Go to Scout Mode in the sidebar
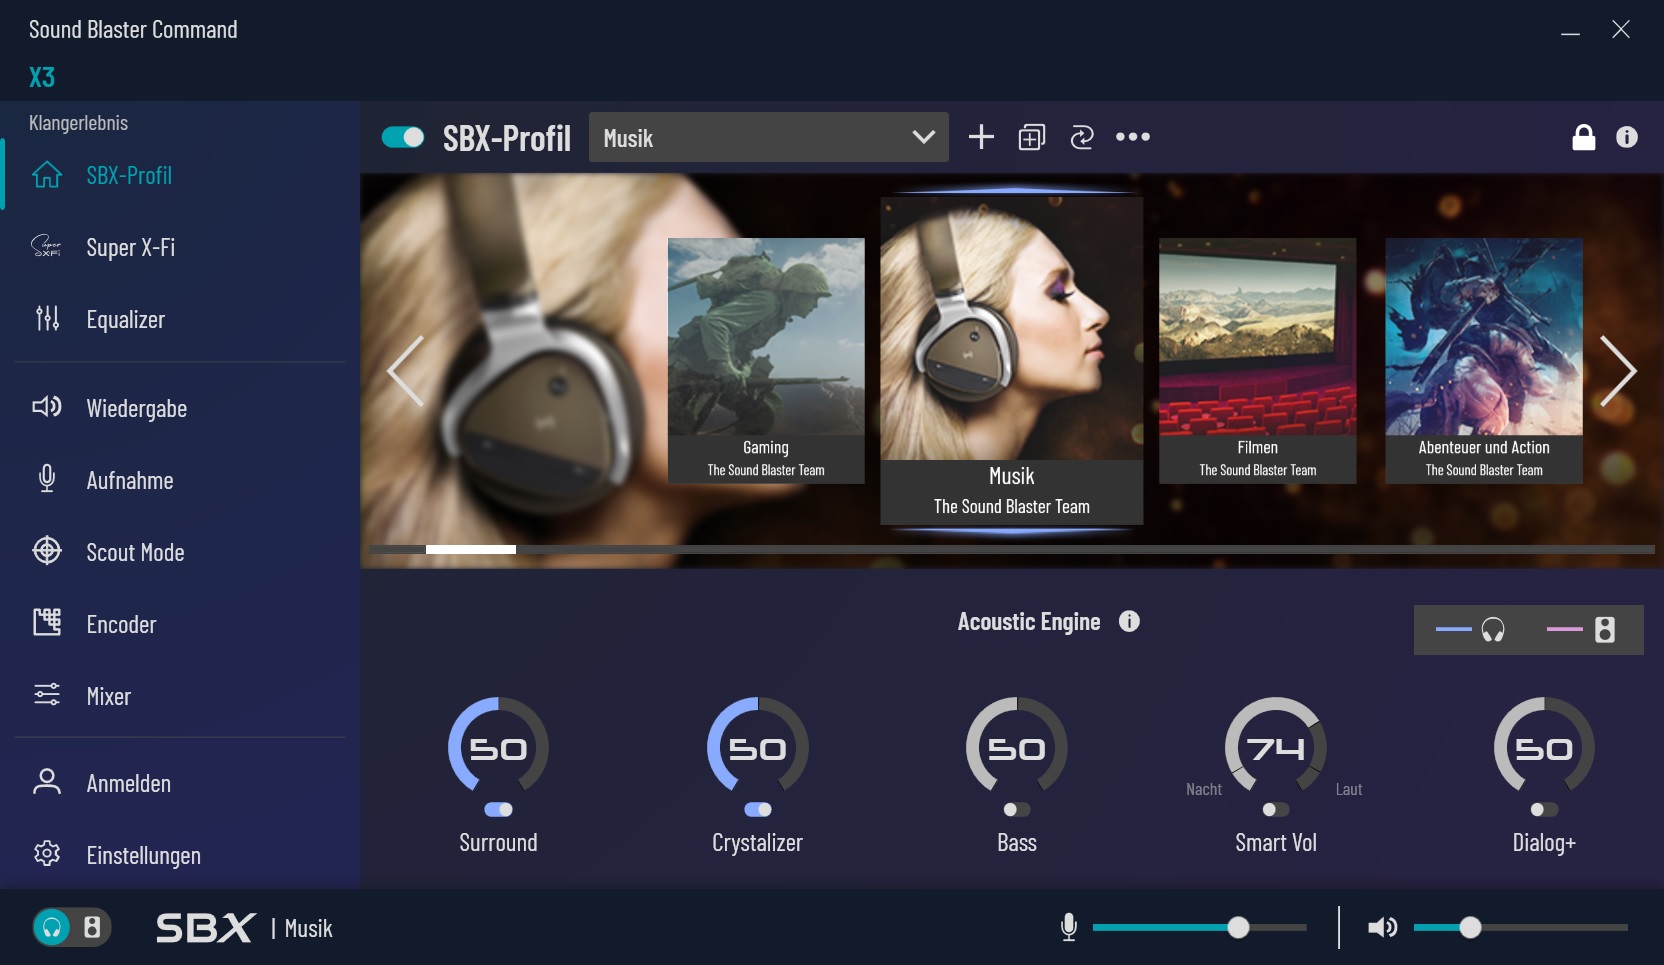 (x=135, y=552)
